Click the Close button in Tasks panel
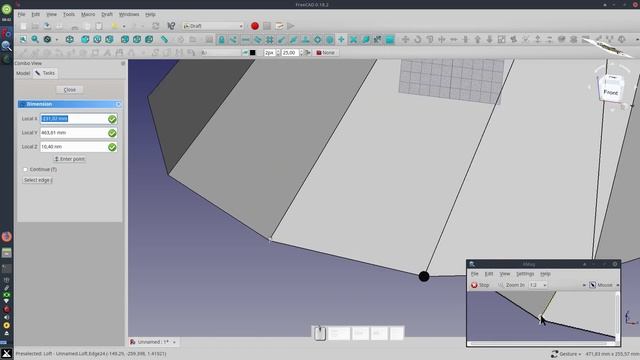Image resolution: width=640 pixels, height=360 pixels. pos(69,90)
